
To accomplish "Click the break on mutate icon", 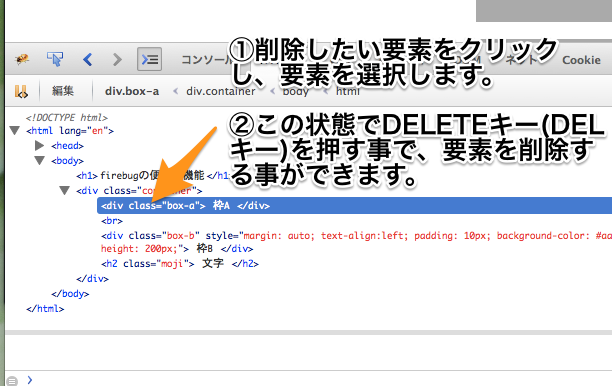I will 21,91.
